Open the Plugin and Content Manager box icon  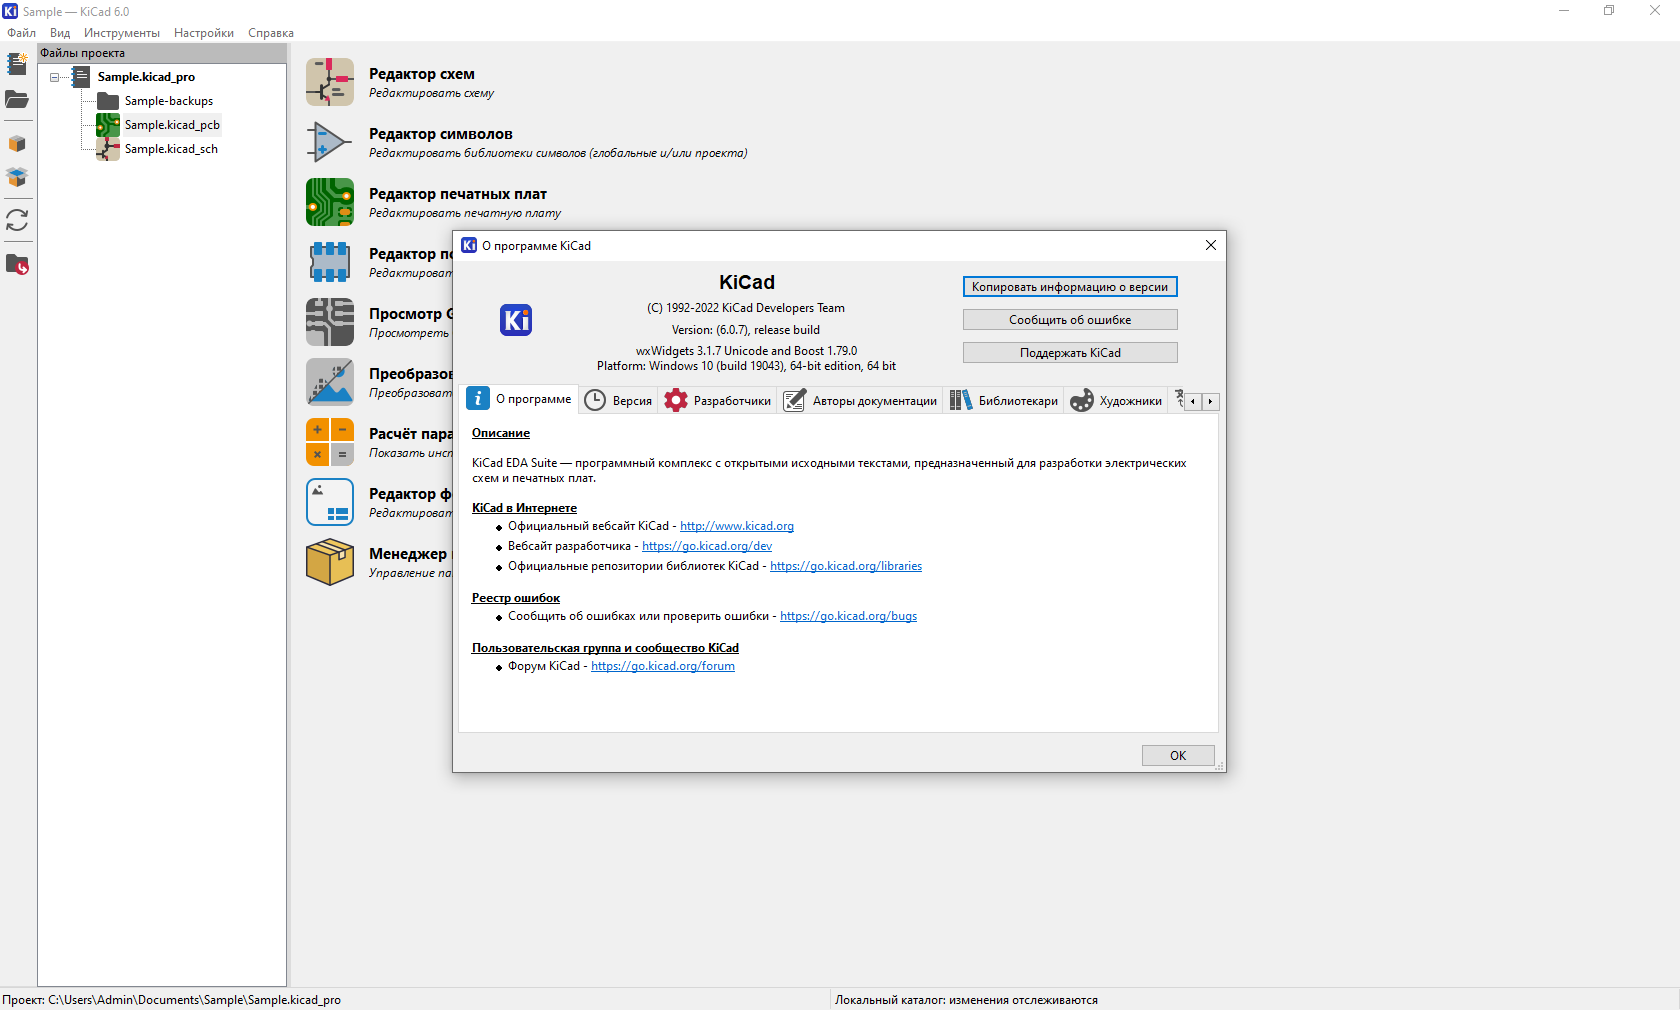(330, 562)
